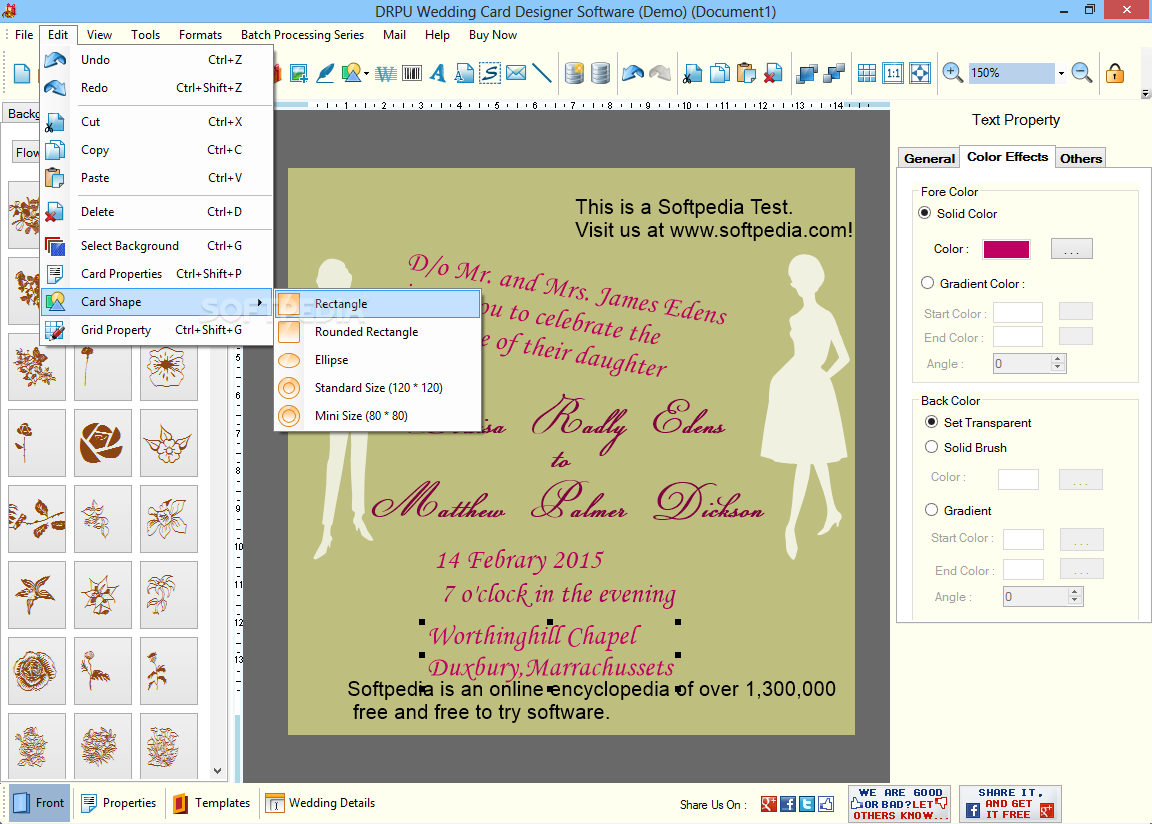Click the Properties bottom tab
This screenshot has width=1152, height=824.
pos(118,803)
